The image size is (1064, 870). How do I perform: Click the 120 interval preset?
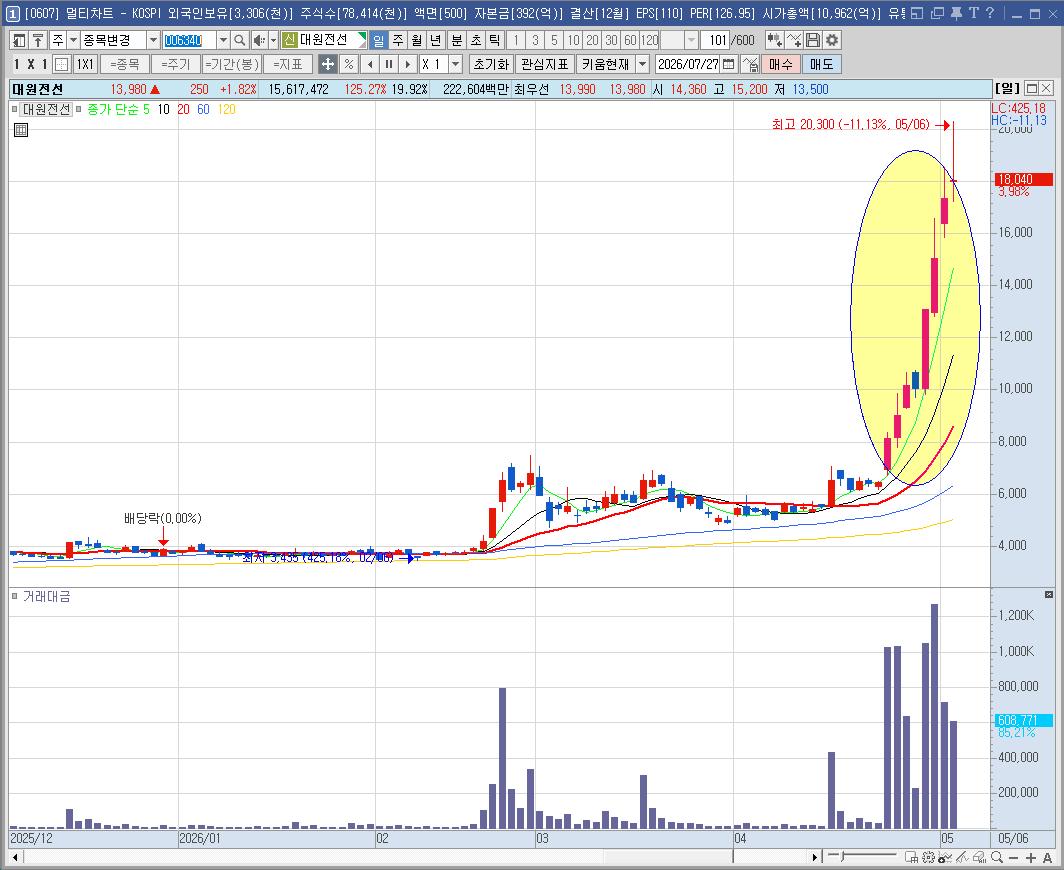click(x=649, y=41)
